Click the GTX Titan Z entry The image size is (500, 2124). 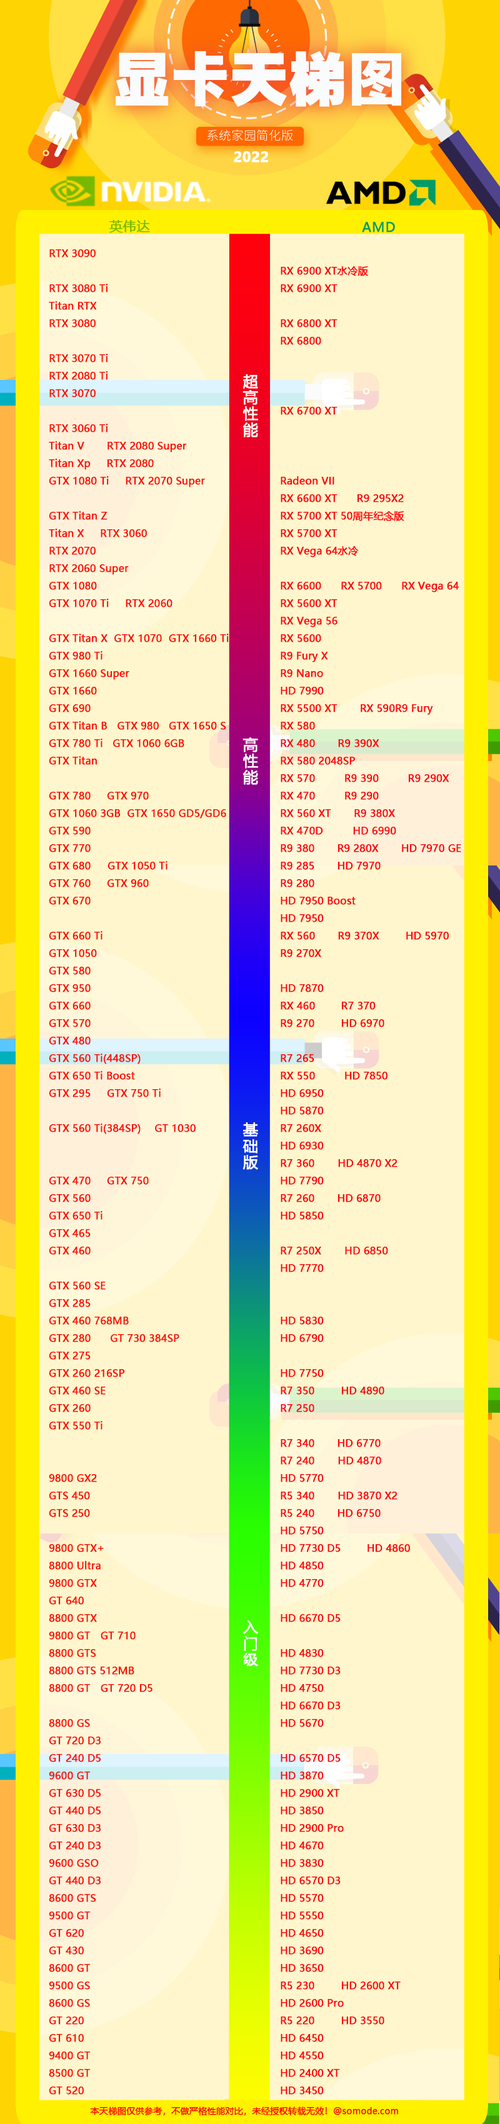[78, 516]
